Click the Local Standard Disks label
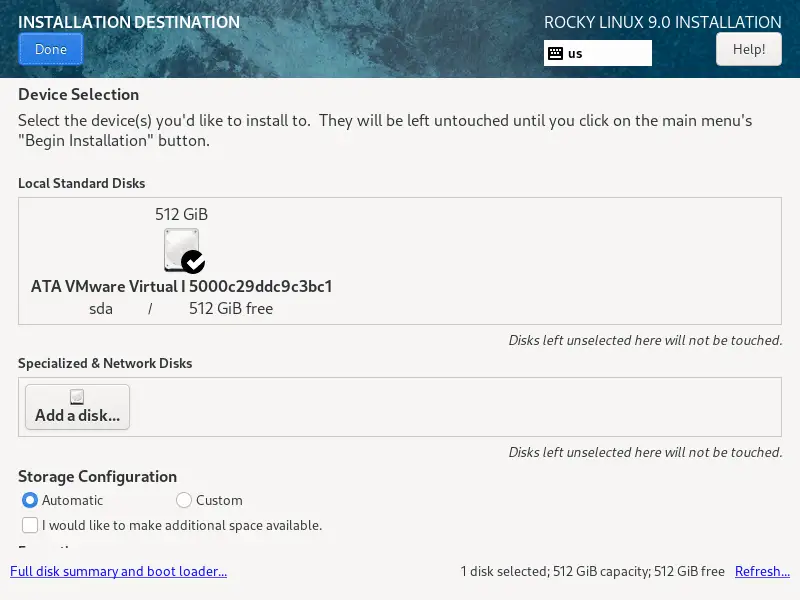The width and height of the screenshot is (800, 600). (82, 183)
